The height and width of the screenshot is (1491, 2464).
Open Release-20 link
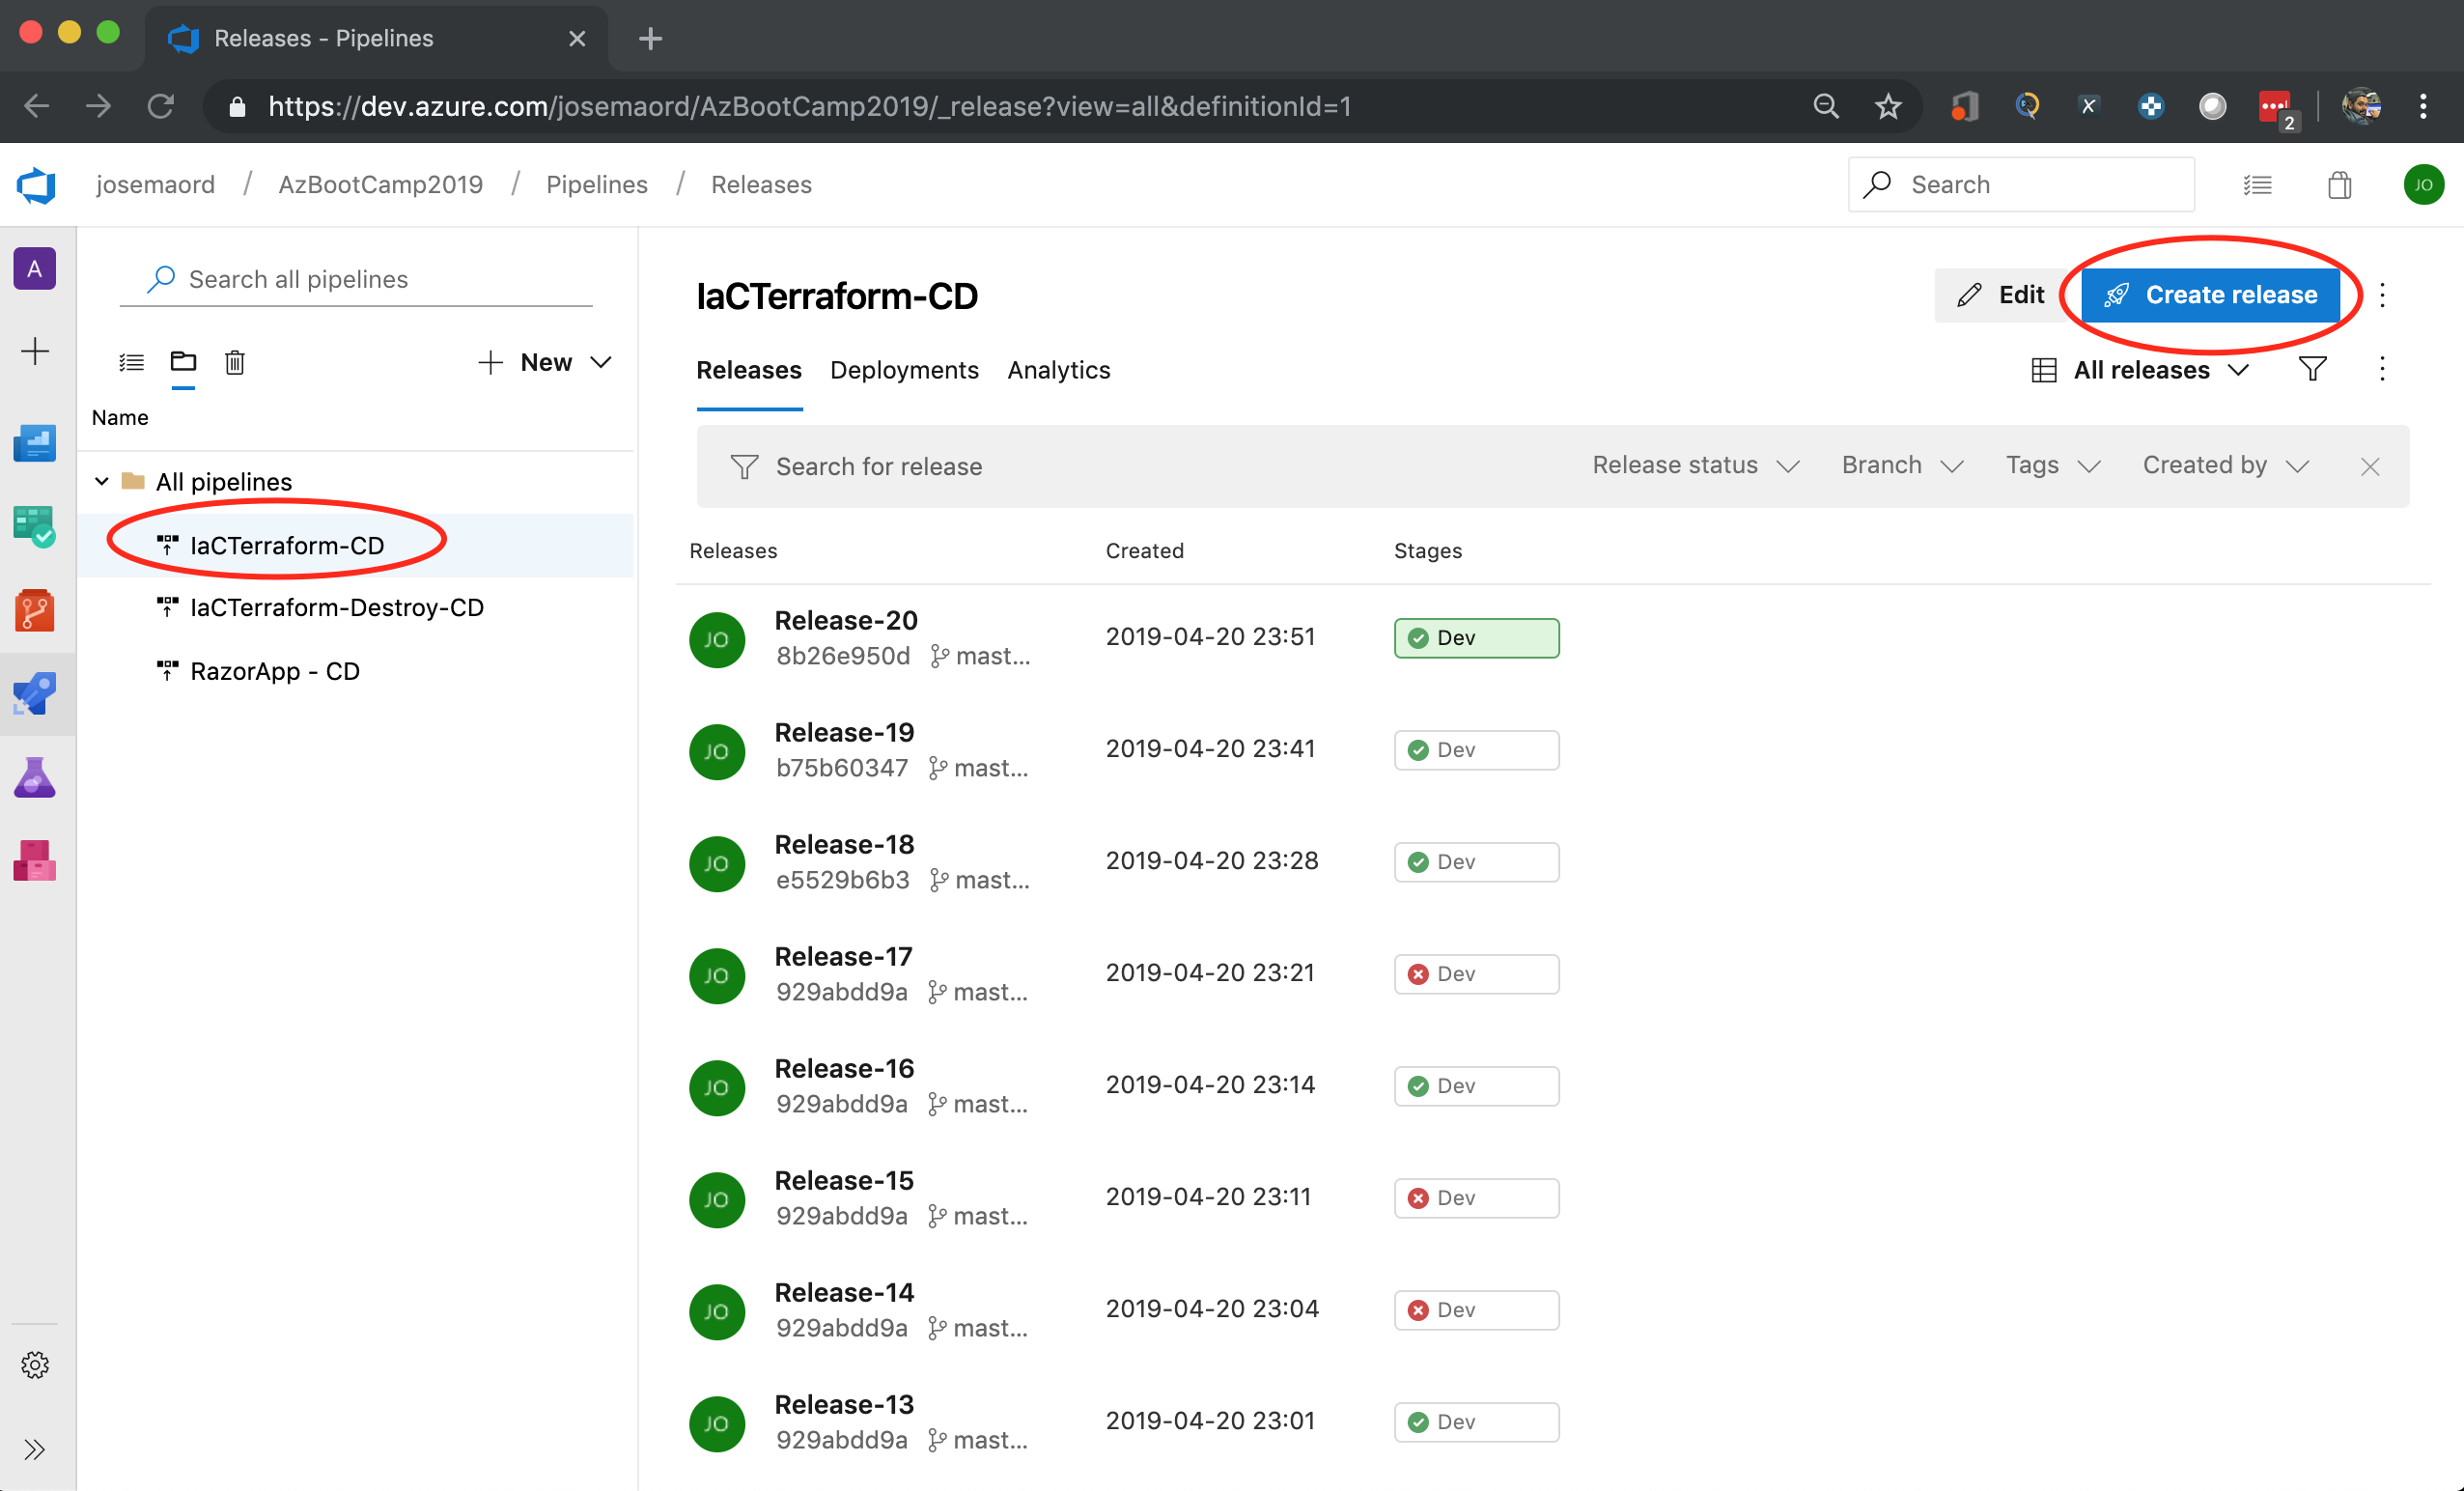(846, 620)
